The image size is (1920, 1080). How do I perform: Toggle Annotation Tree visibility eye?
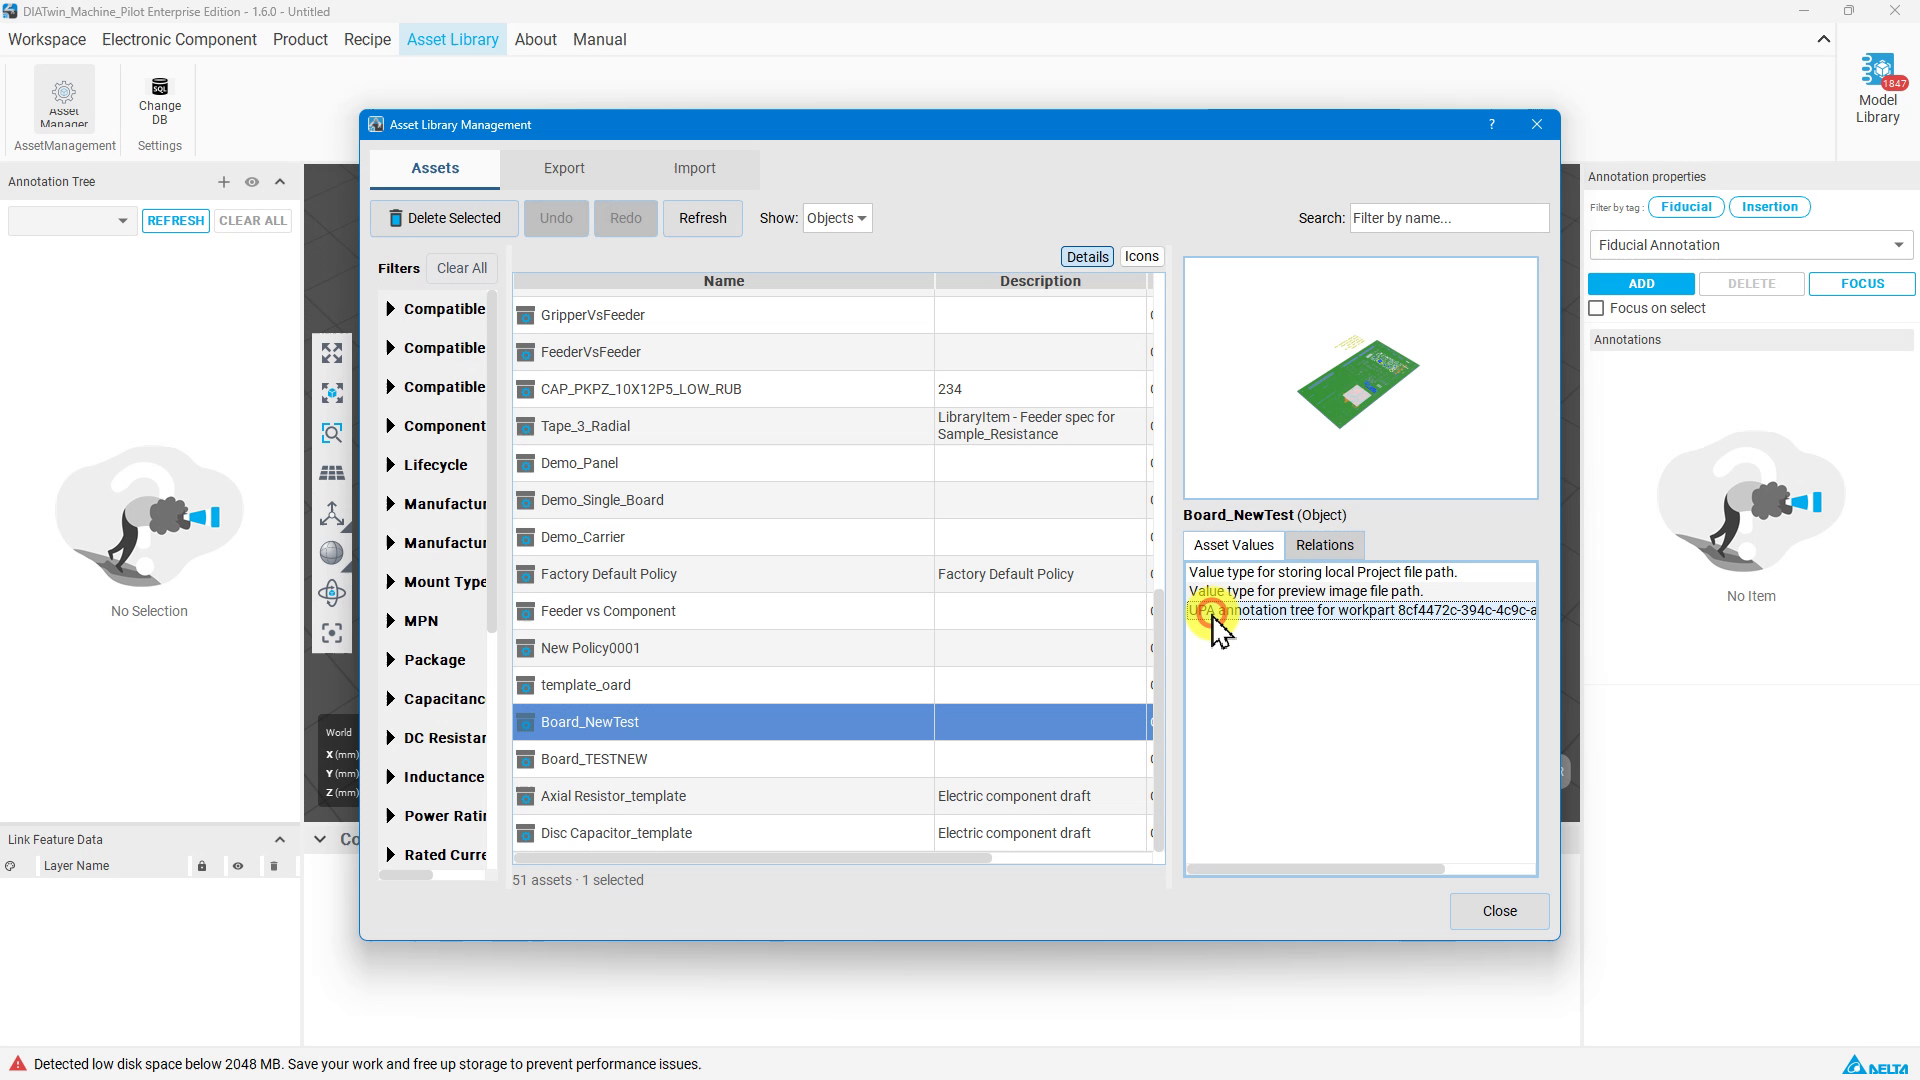tap(252, 182)
